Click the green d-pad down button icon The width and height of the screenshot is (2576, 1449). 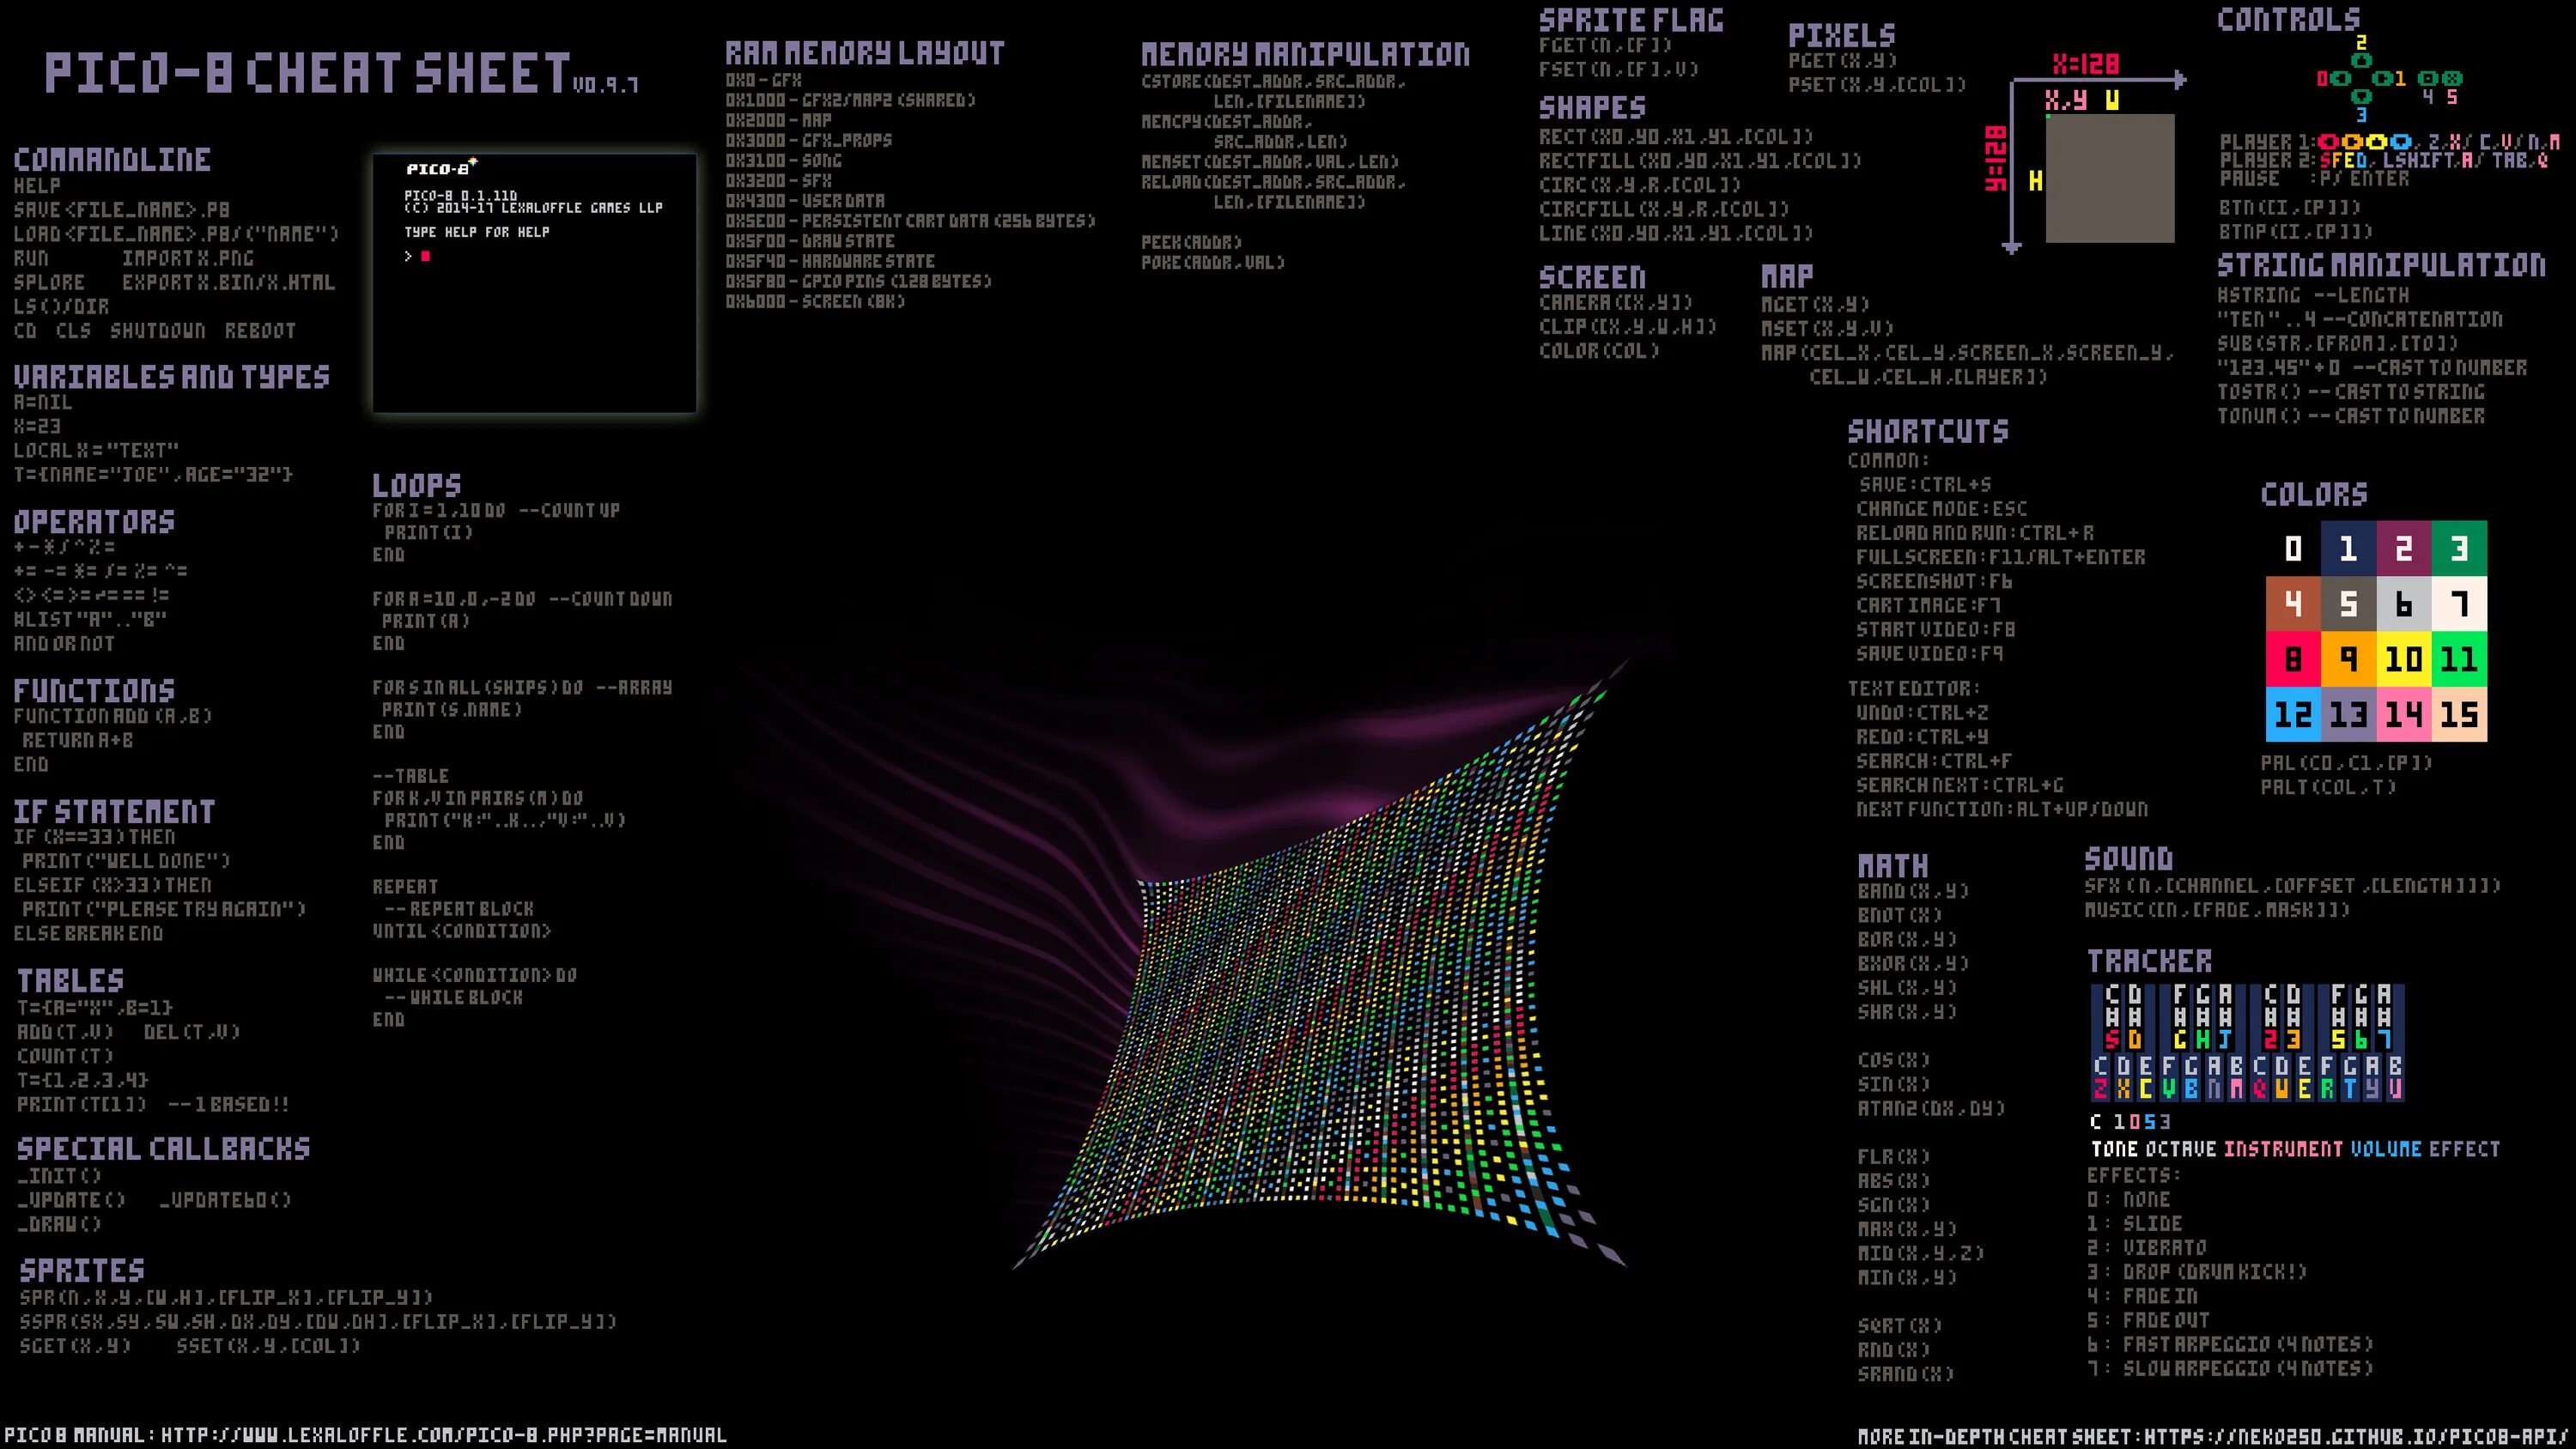[2362, 97]
